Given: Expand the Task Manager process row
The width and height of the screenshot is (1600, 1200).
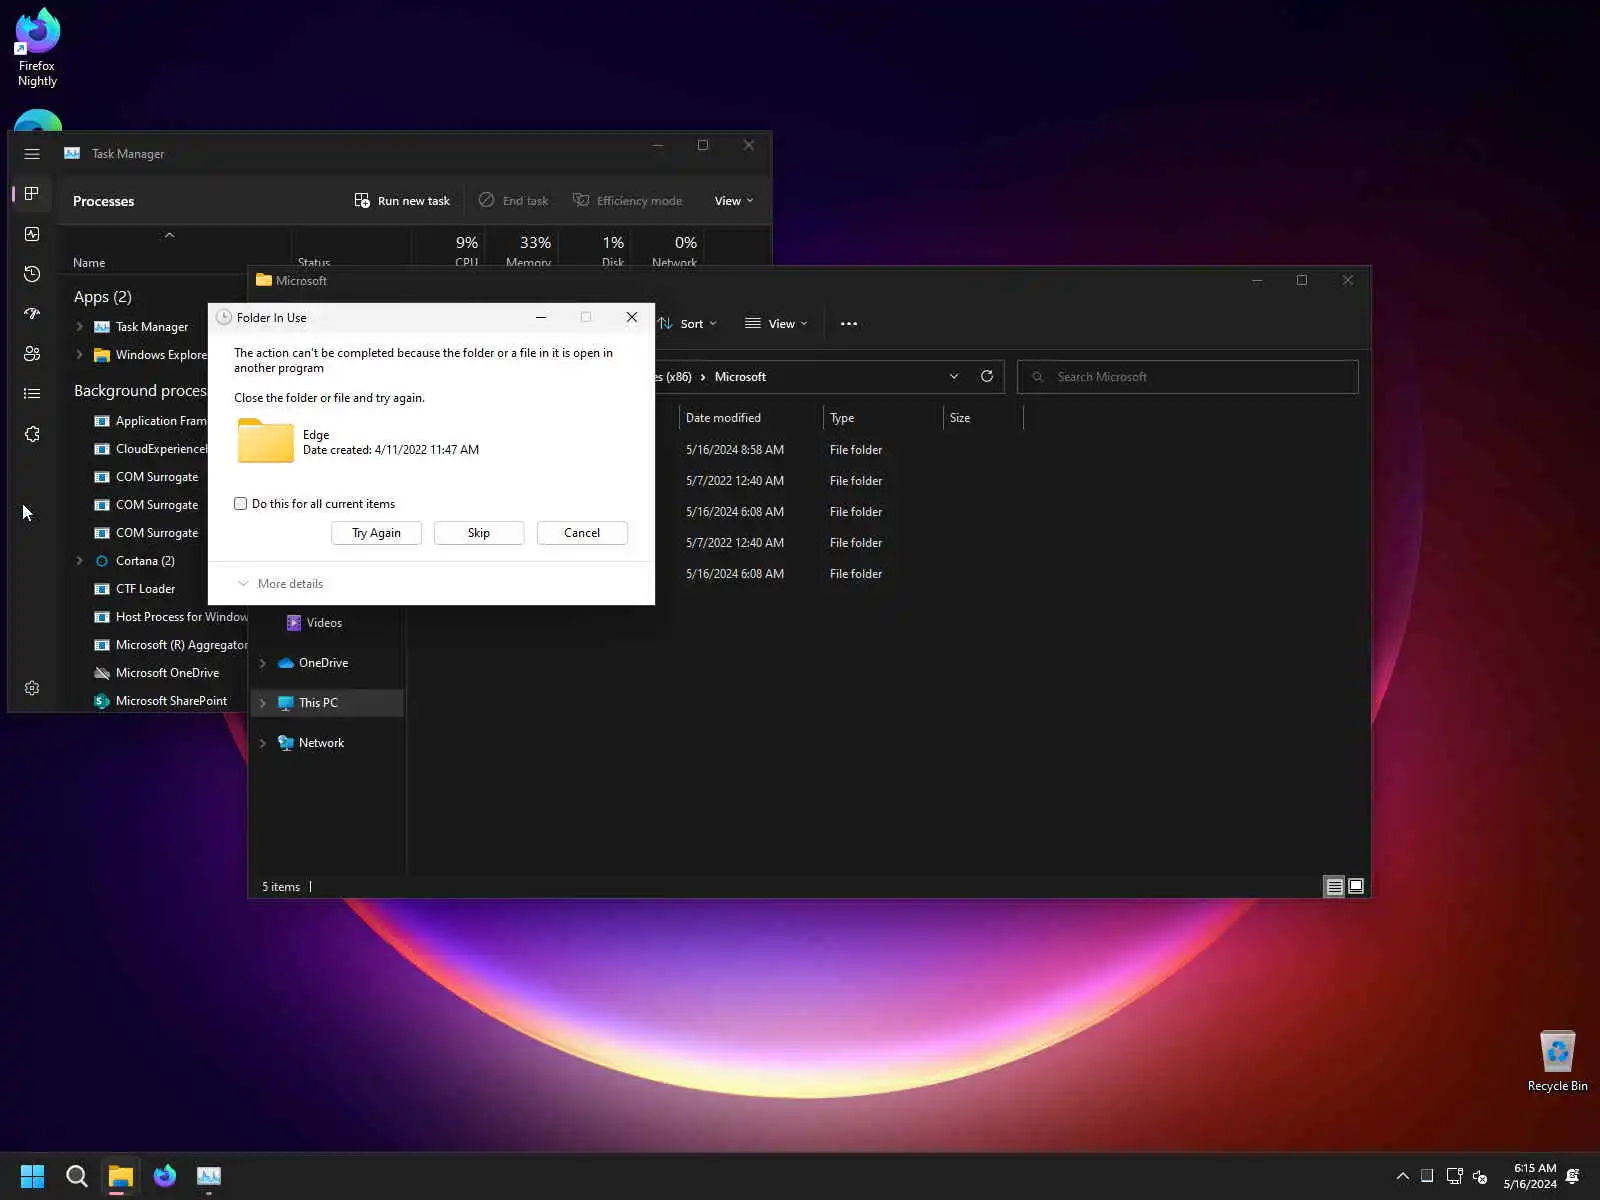Looking at the screenshot, I should click(x=79, y=327).
